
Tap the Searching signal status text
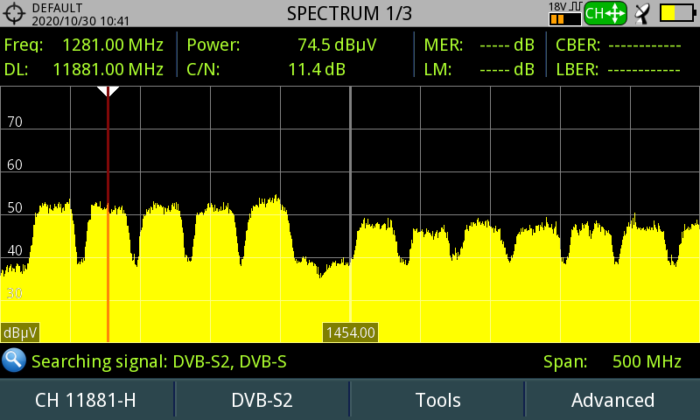pos(159,362)
